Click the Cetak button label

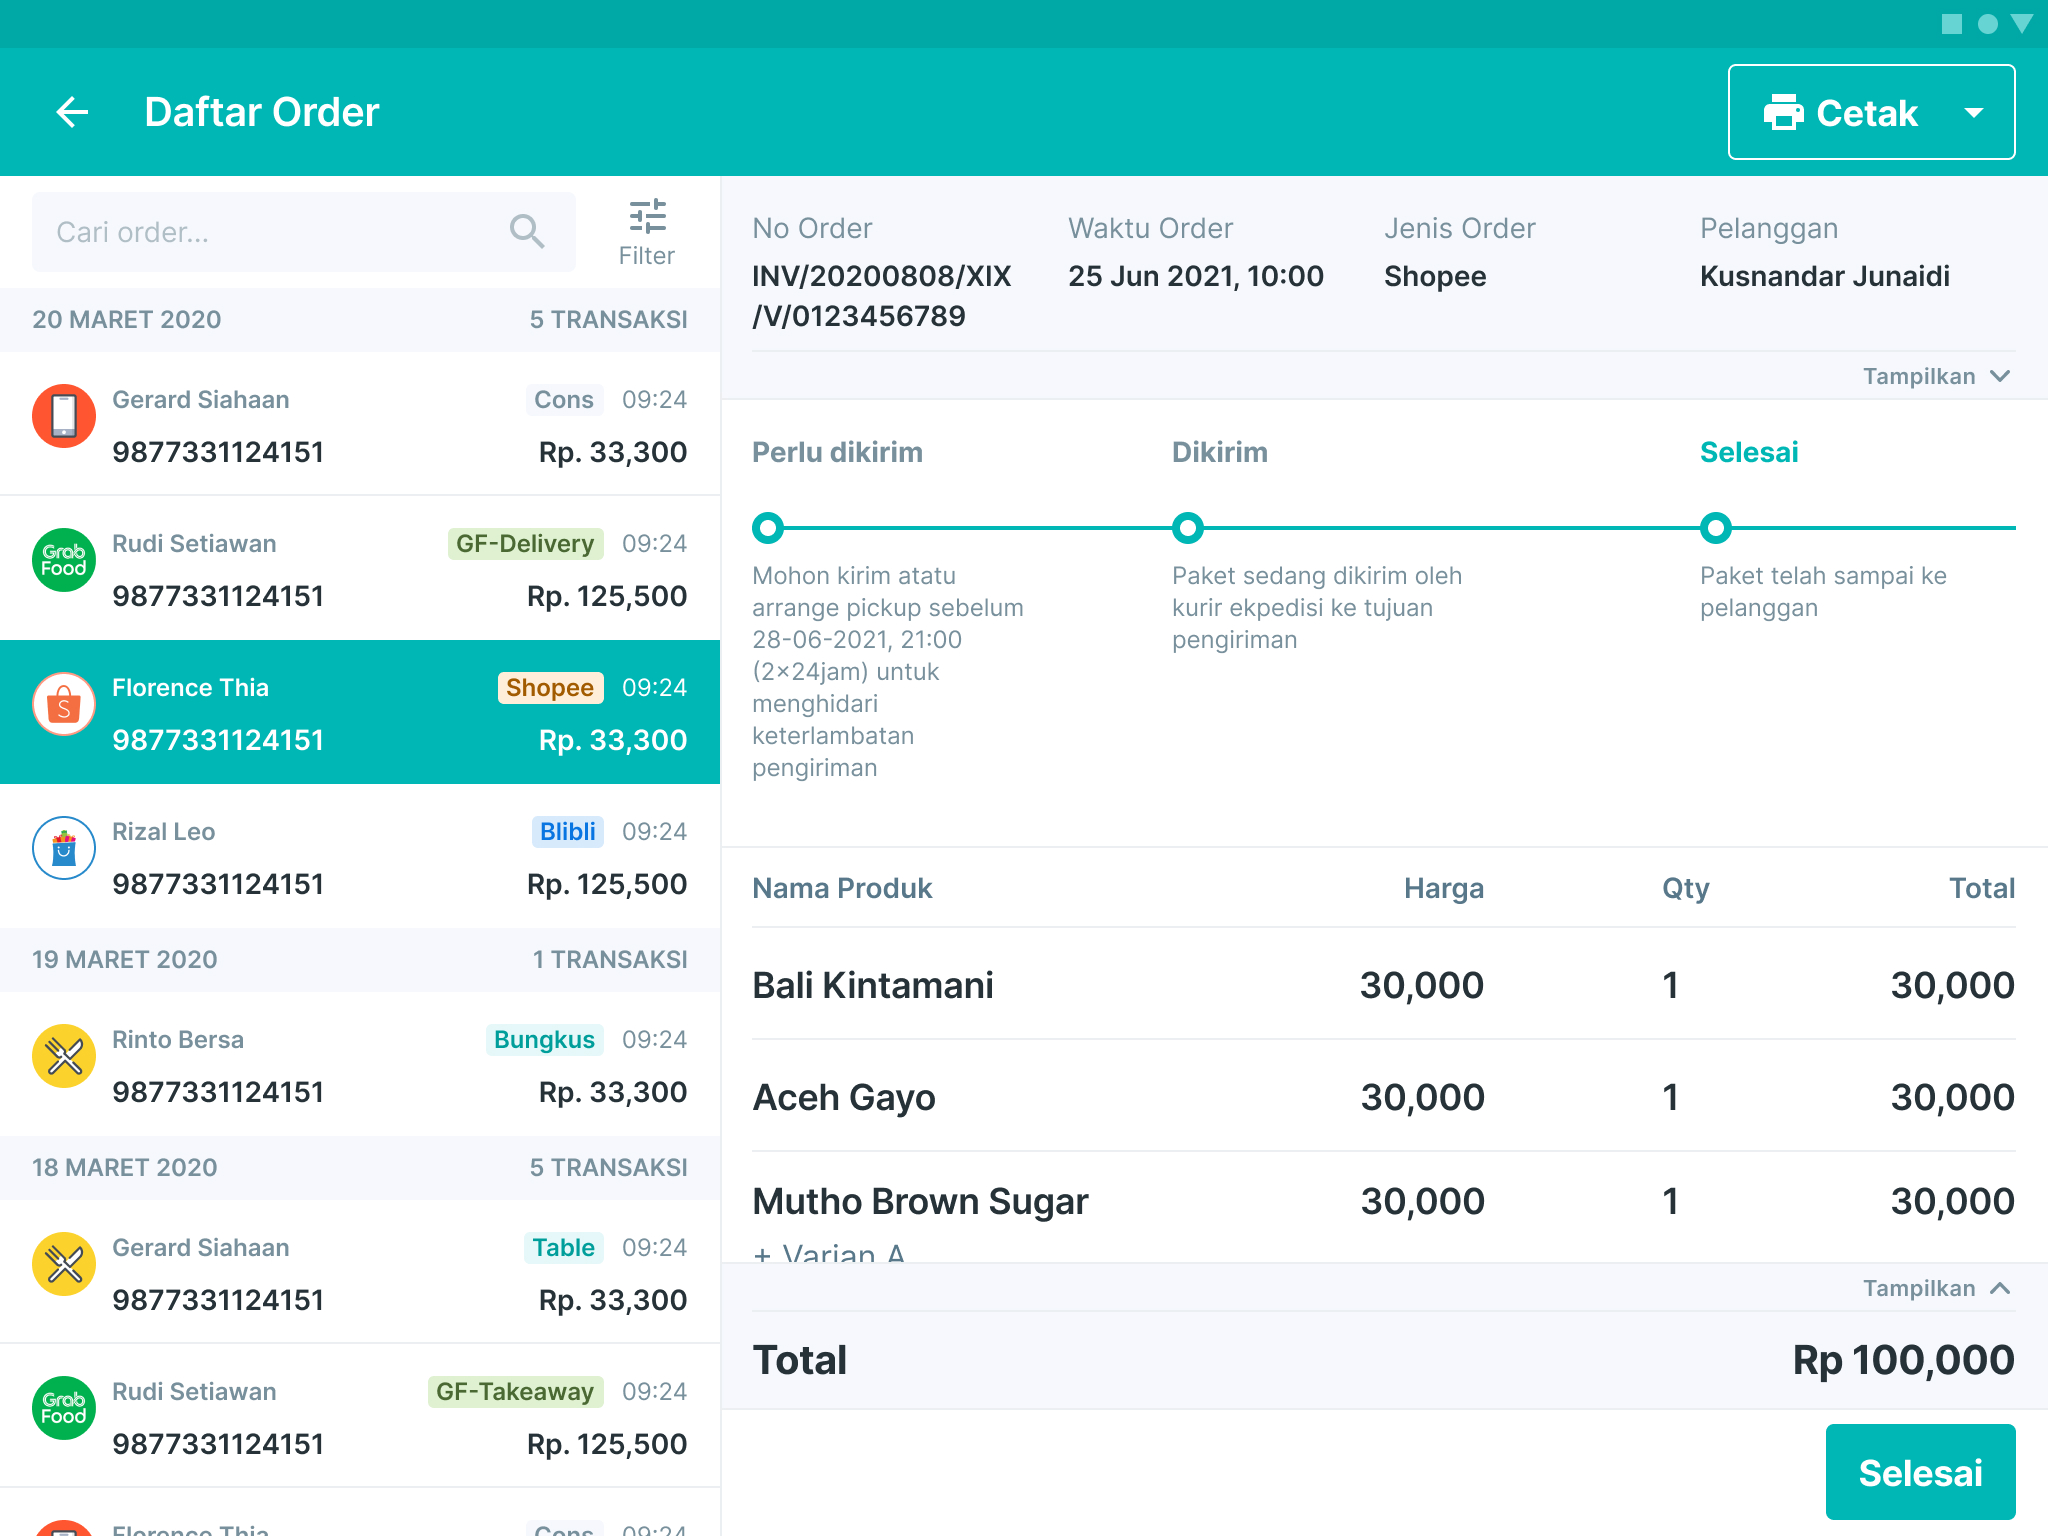coord(1867,113)
